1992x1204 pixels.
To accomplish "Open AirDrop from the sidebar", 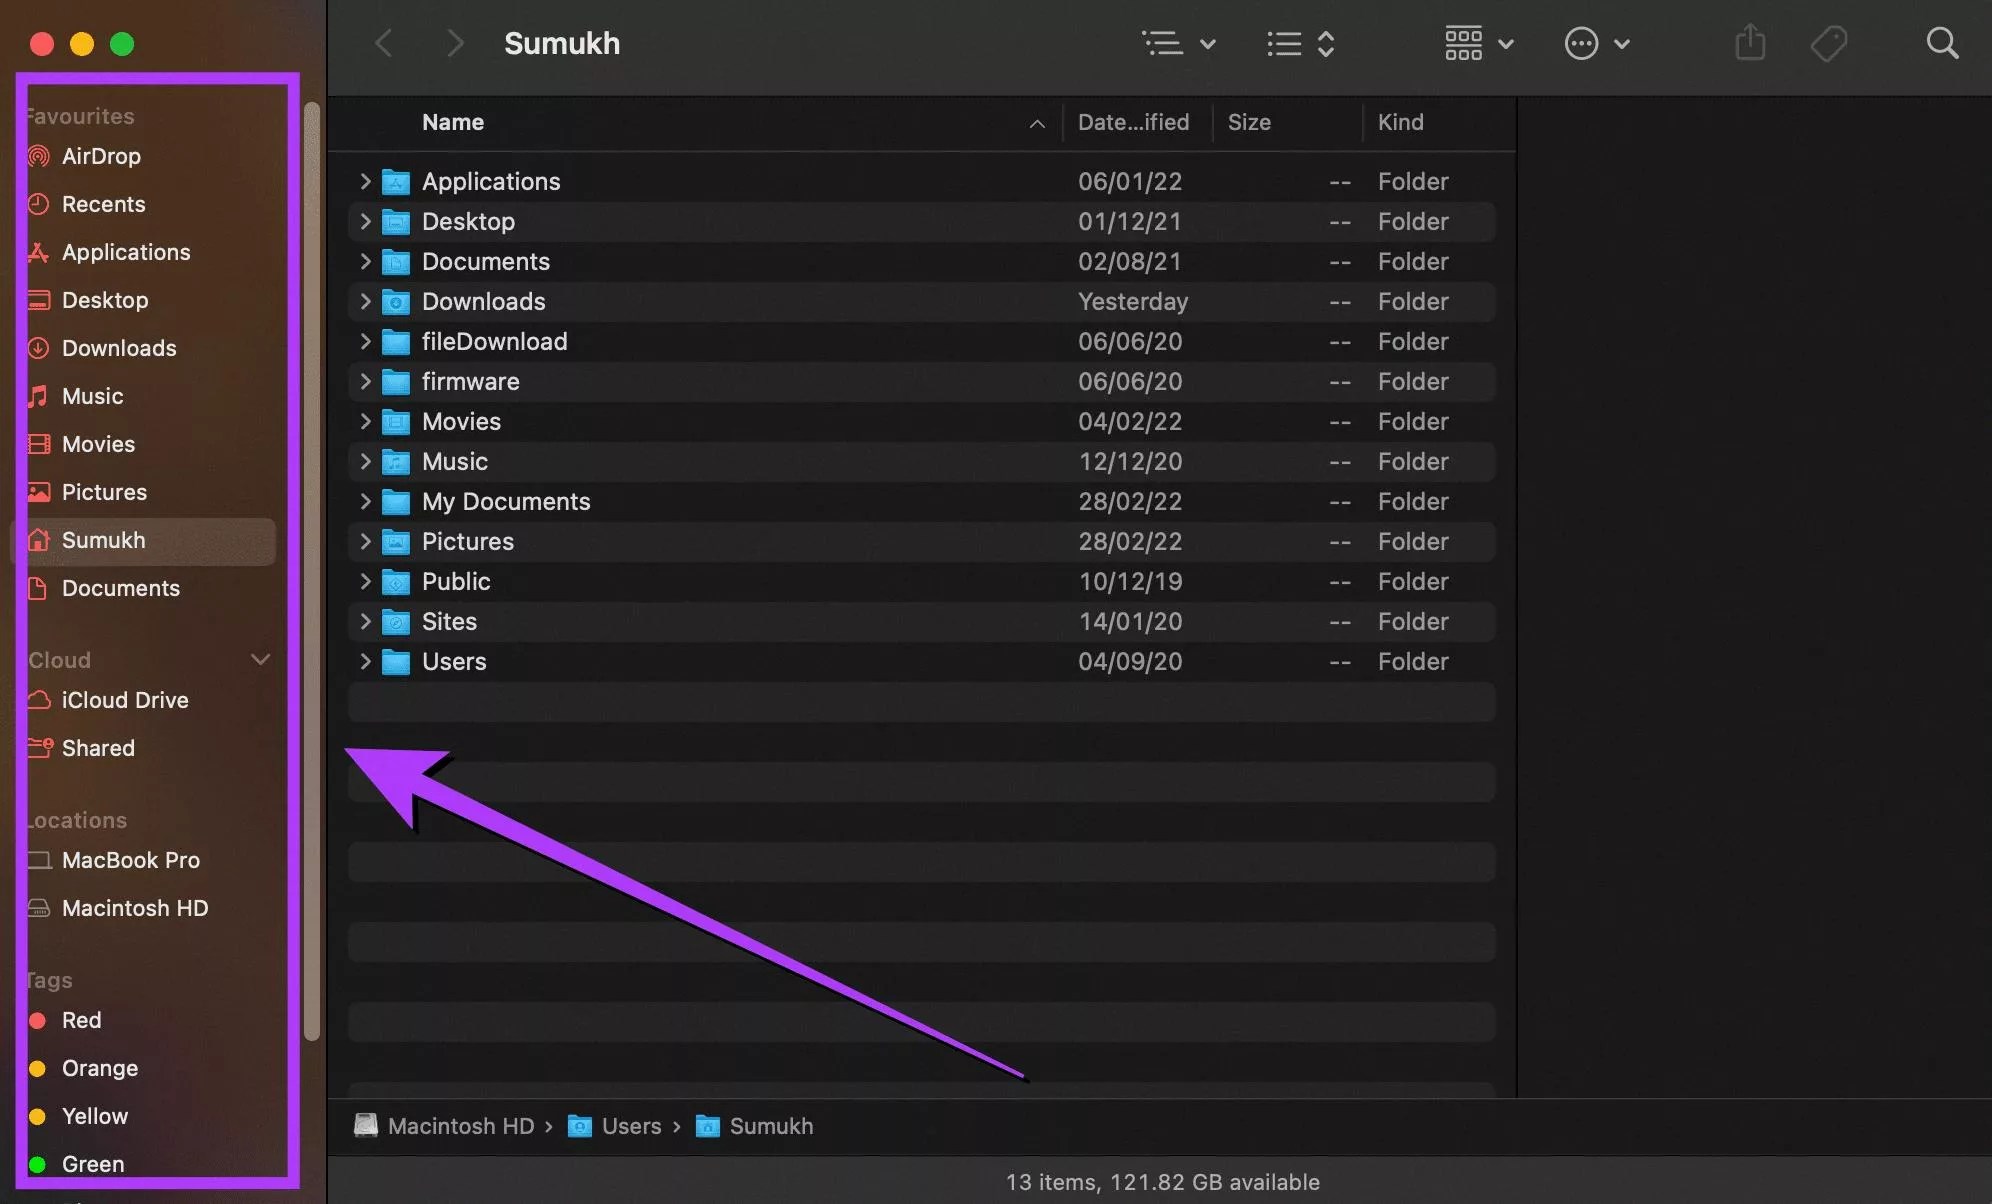I will (x=101, y=156).
